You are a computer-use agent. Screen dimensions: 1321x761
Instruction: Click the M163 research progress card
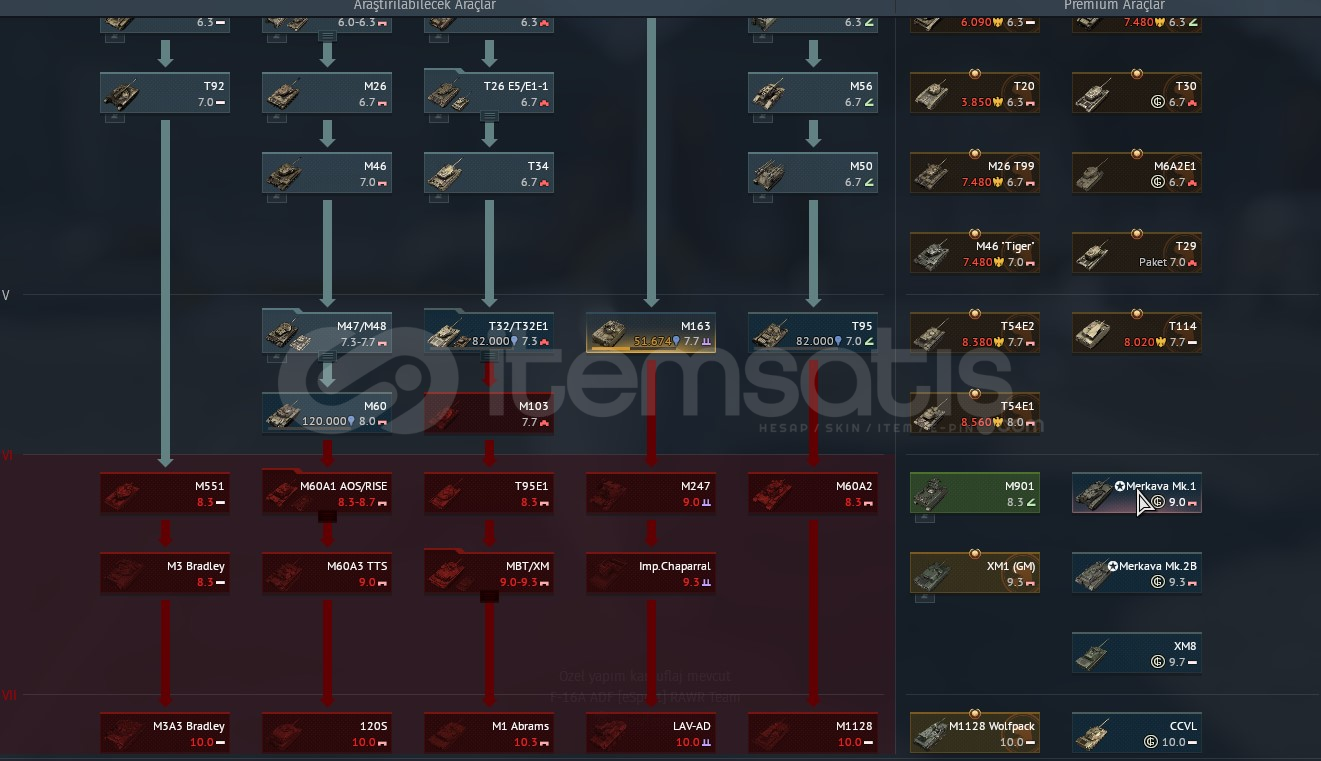pos(651,333)
